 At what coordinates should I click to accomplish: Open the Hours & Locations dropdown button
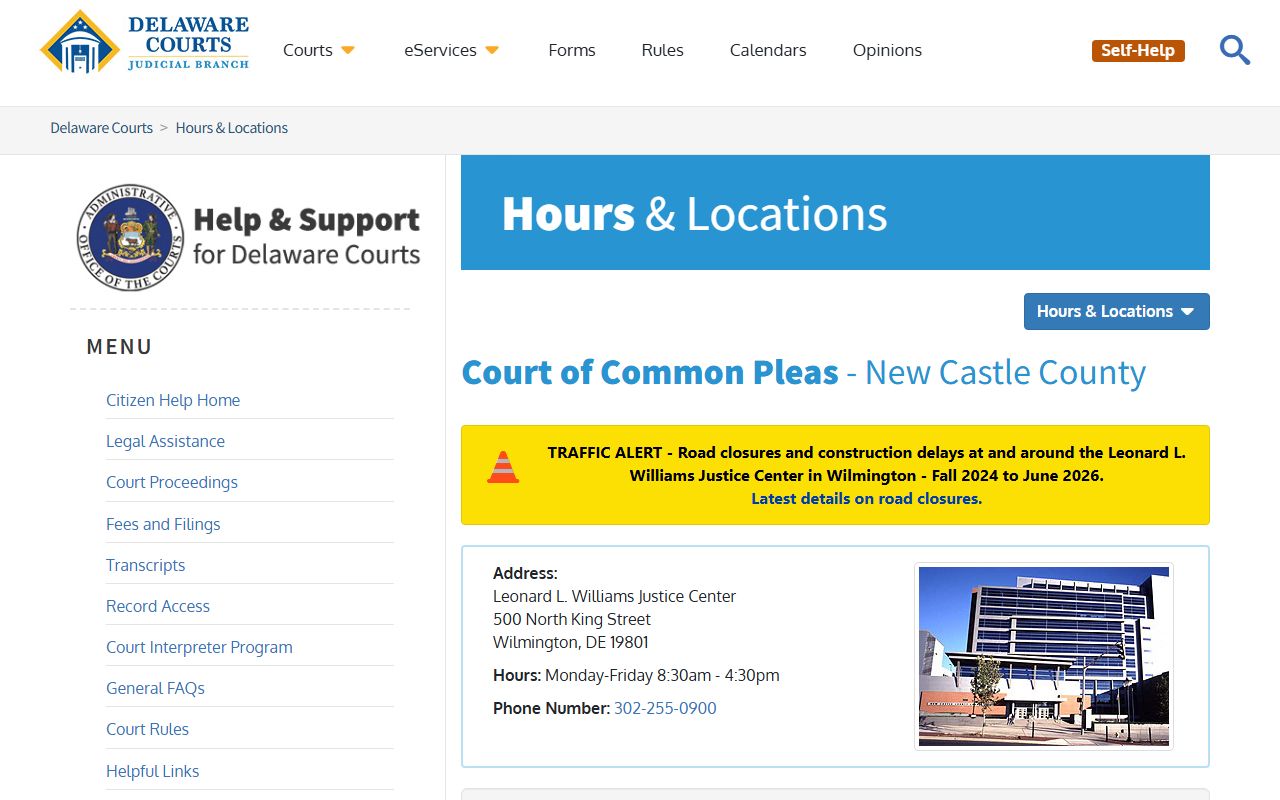pyautogui.click(x=1117, y=311)
